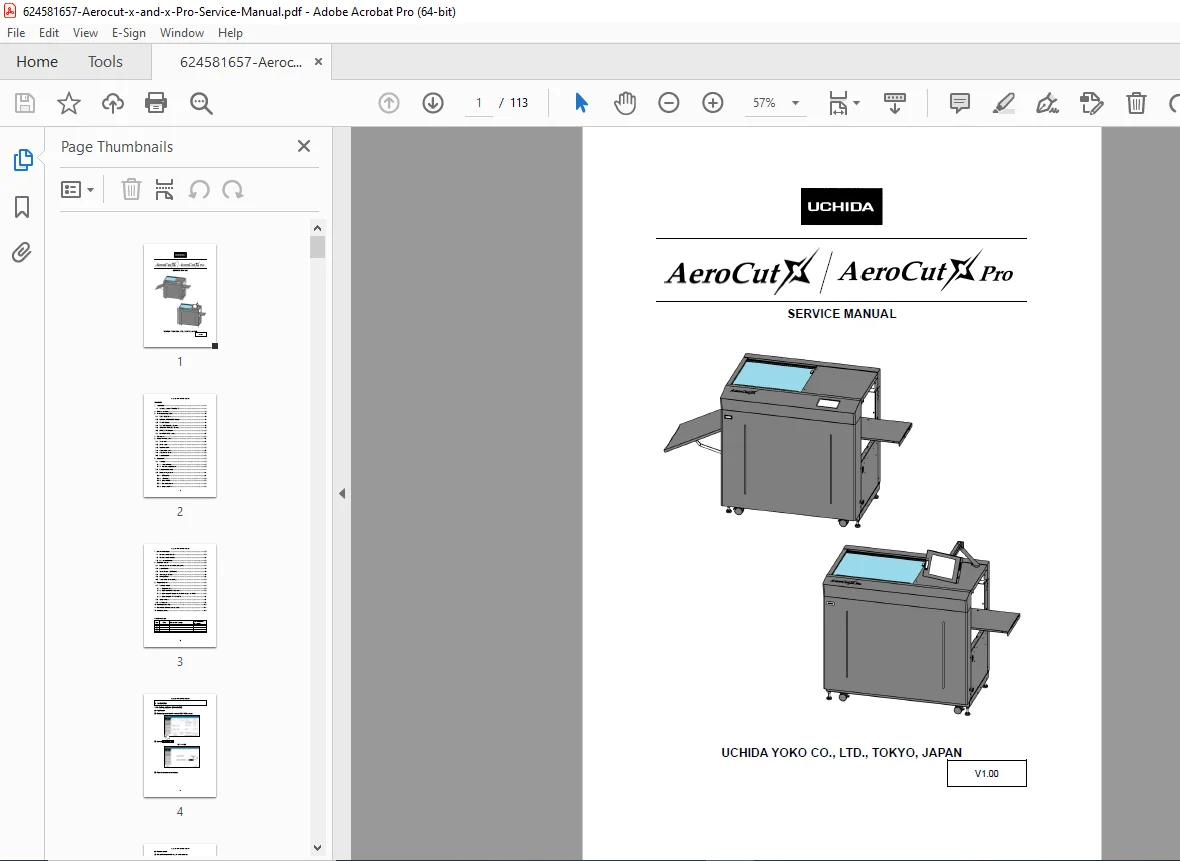Click the fit page width icon
Image resolution: width=1180 pixels, height=861 pixels.
(838, 103)
